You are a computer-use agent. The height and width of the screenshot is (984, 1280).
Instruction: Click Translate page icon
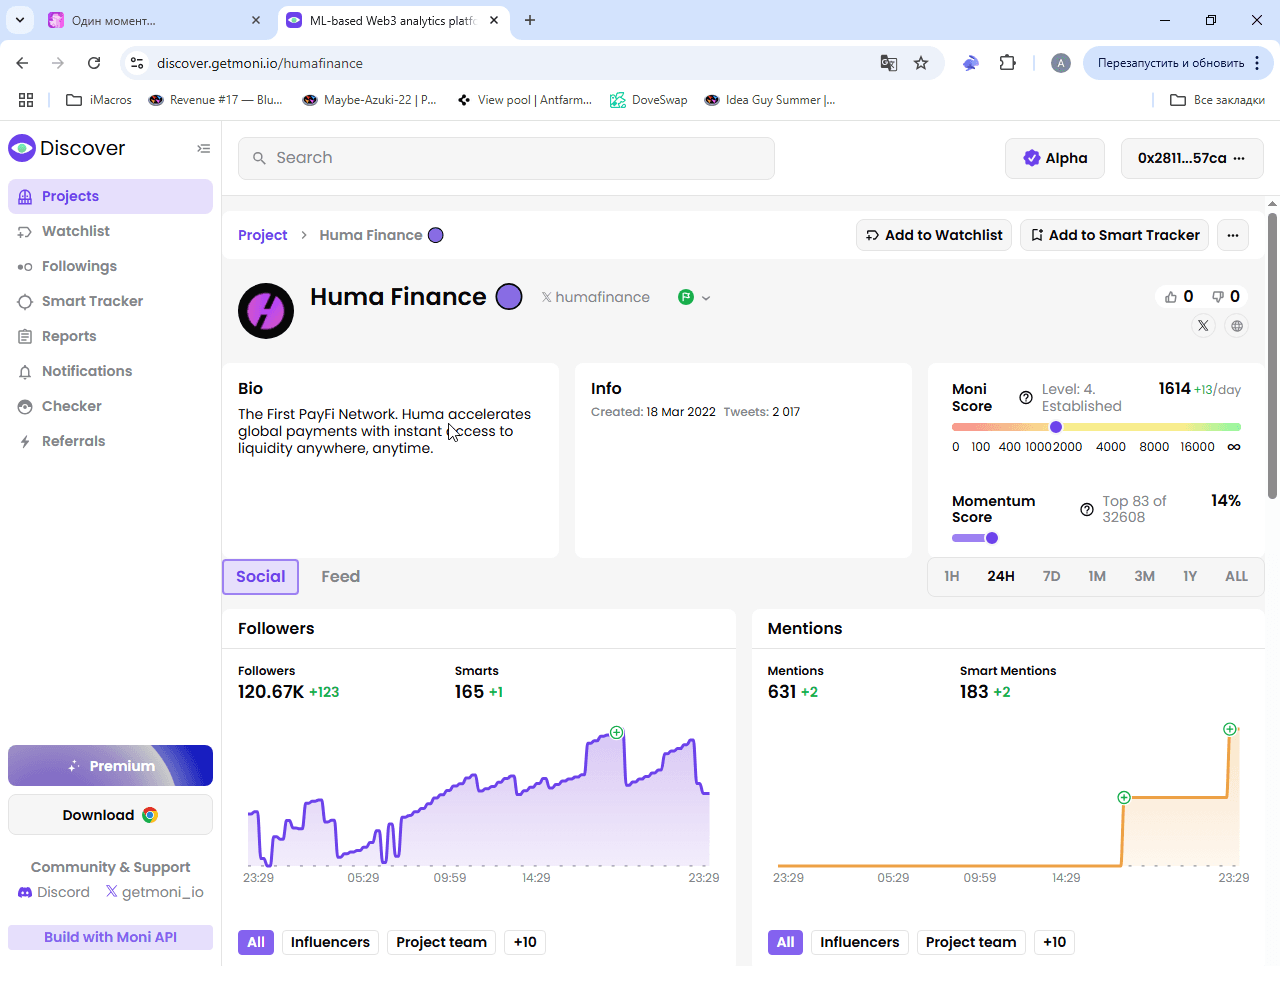point(888,63)
